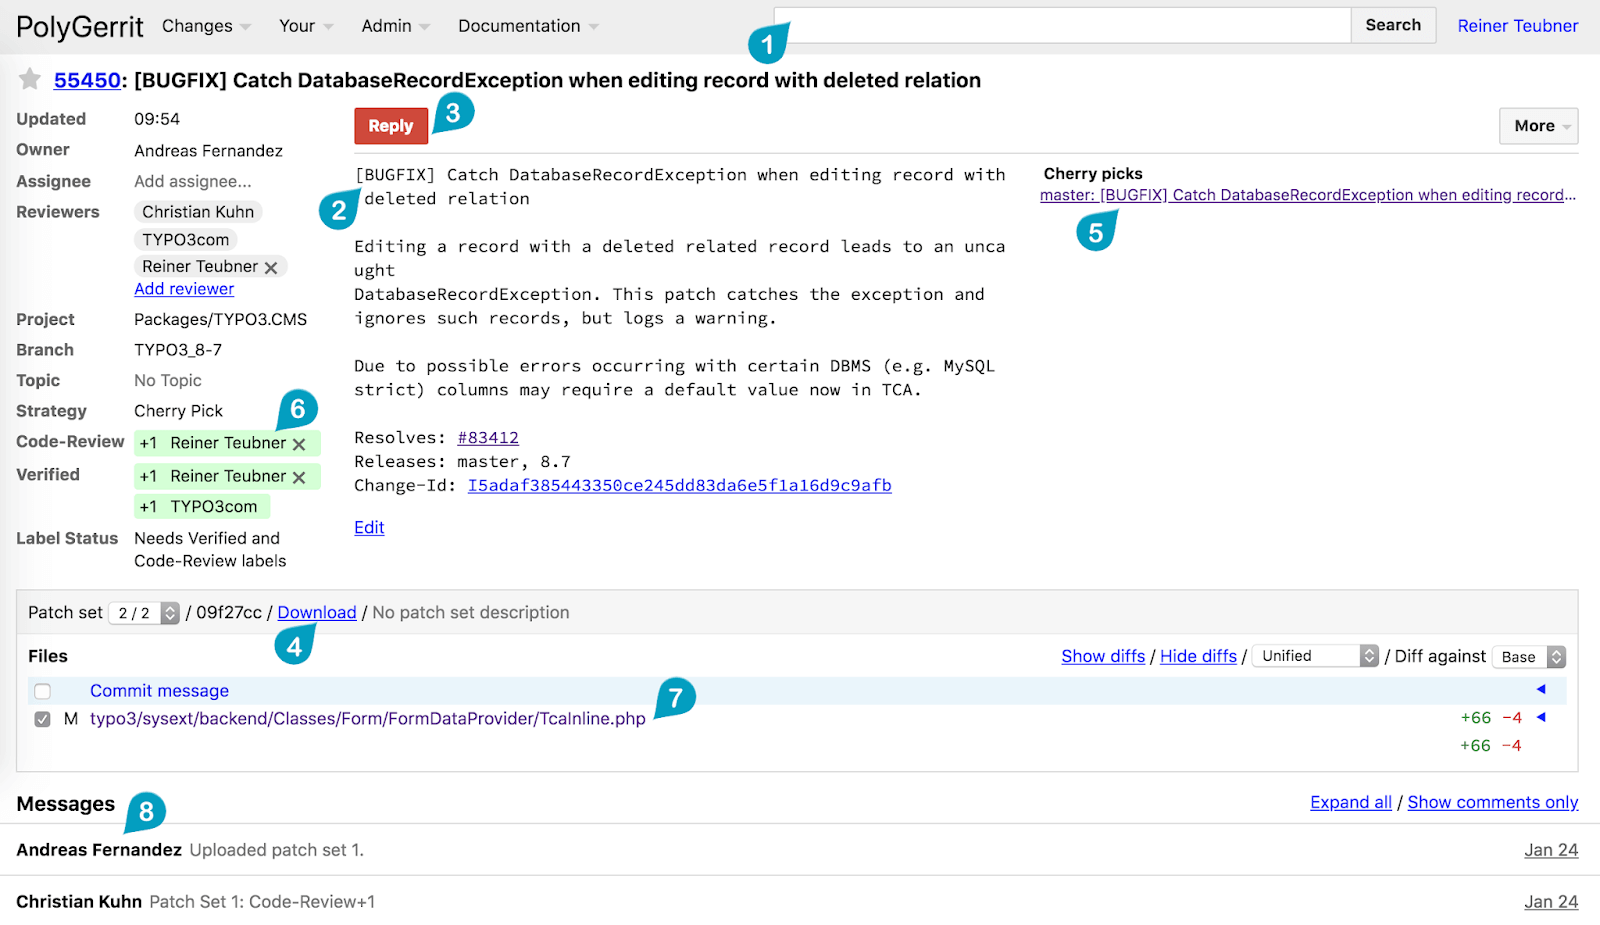The height and width of the screenshot is (925, 1600).
Task: Open the Download link for the patch set
Action: (x=317, y=612)
